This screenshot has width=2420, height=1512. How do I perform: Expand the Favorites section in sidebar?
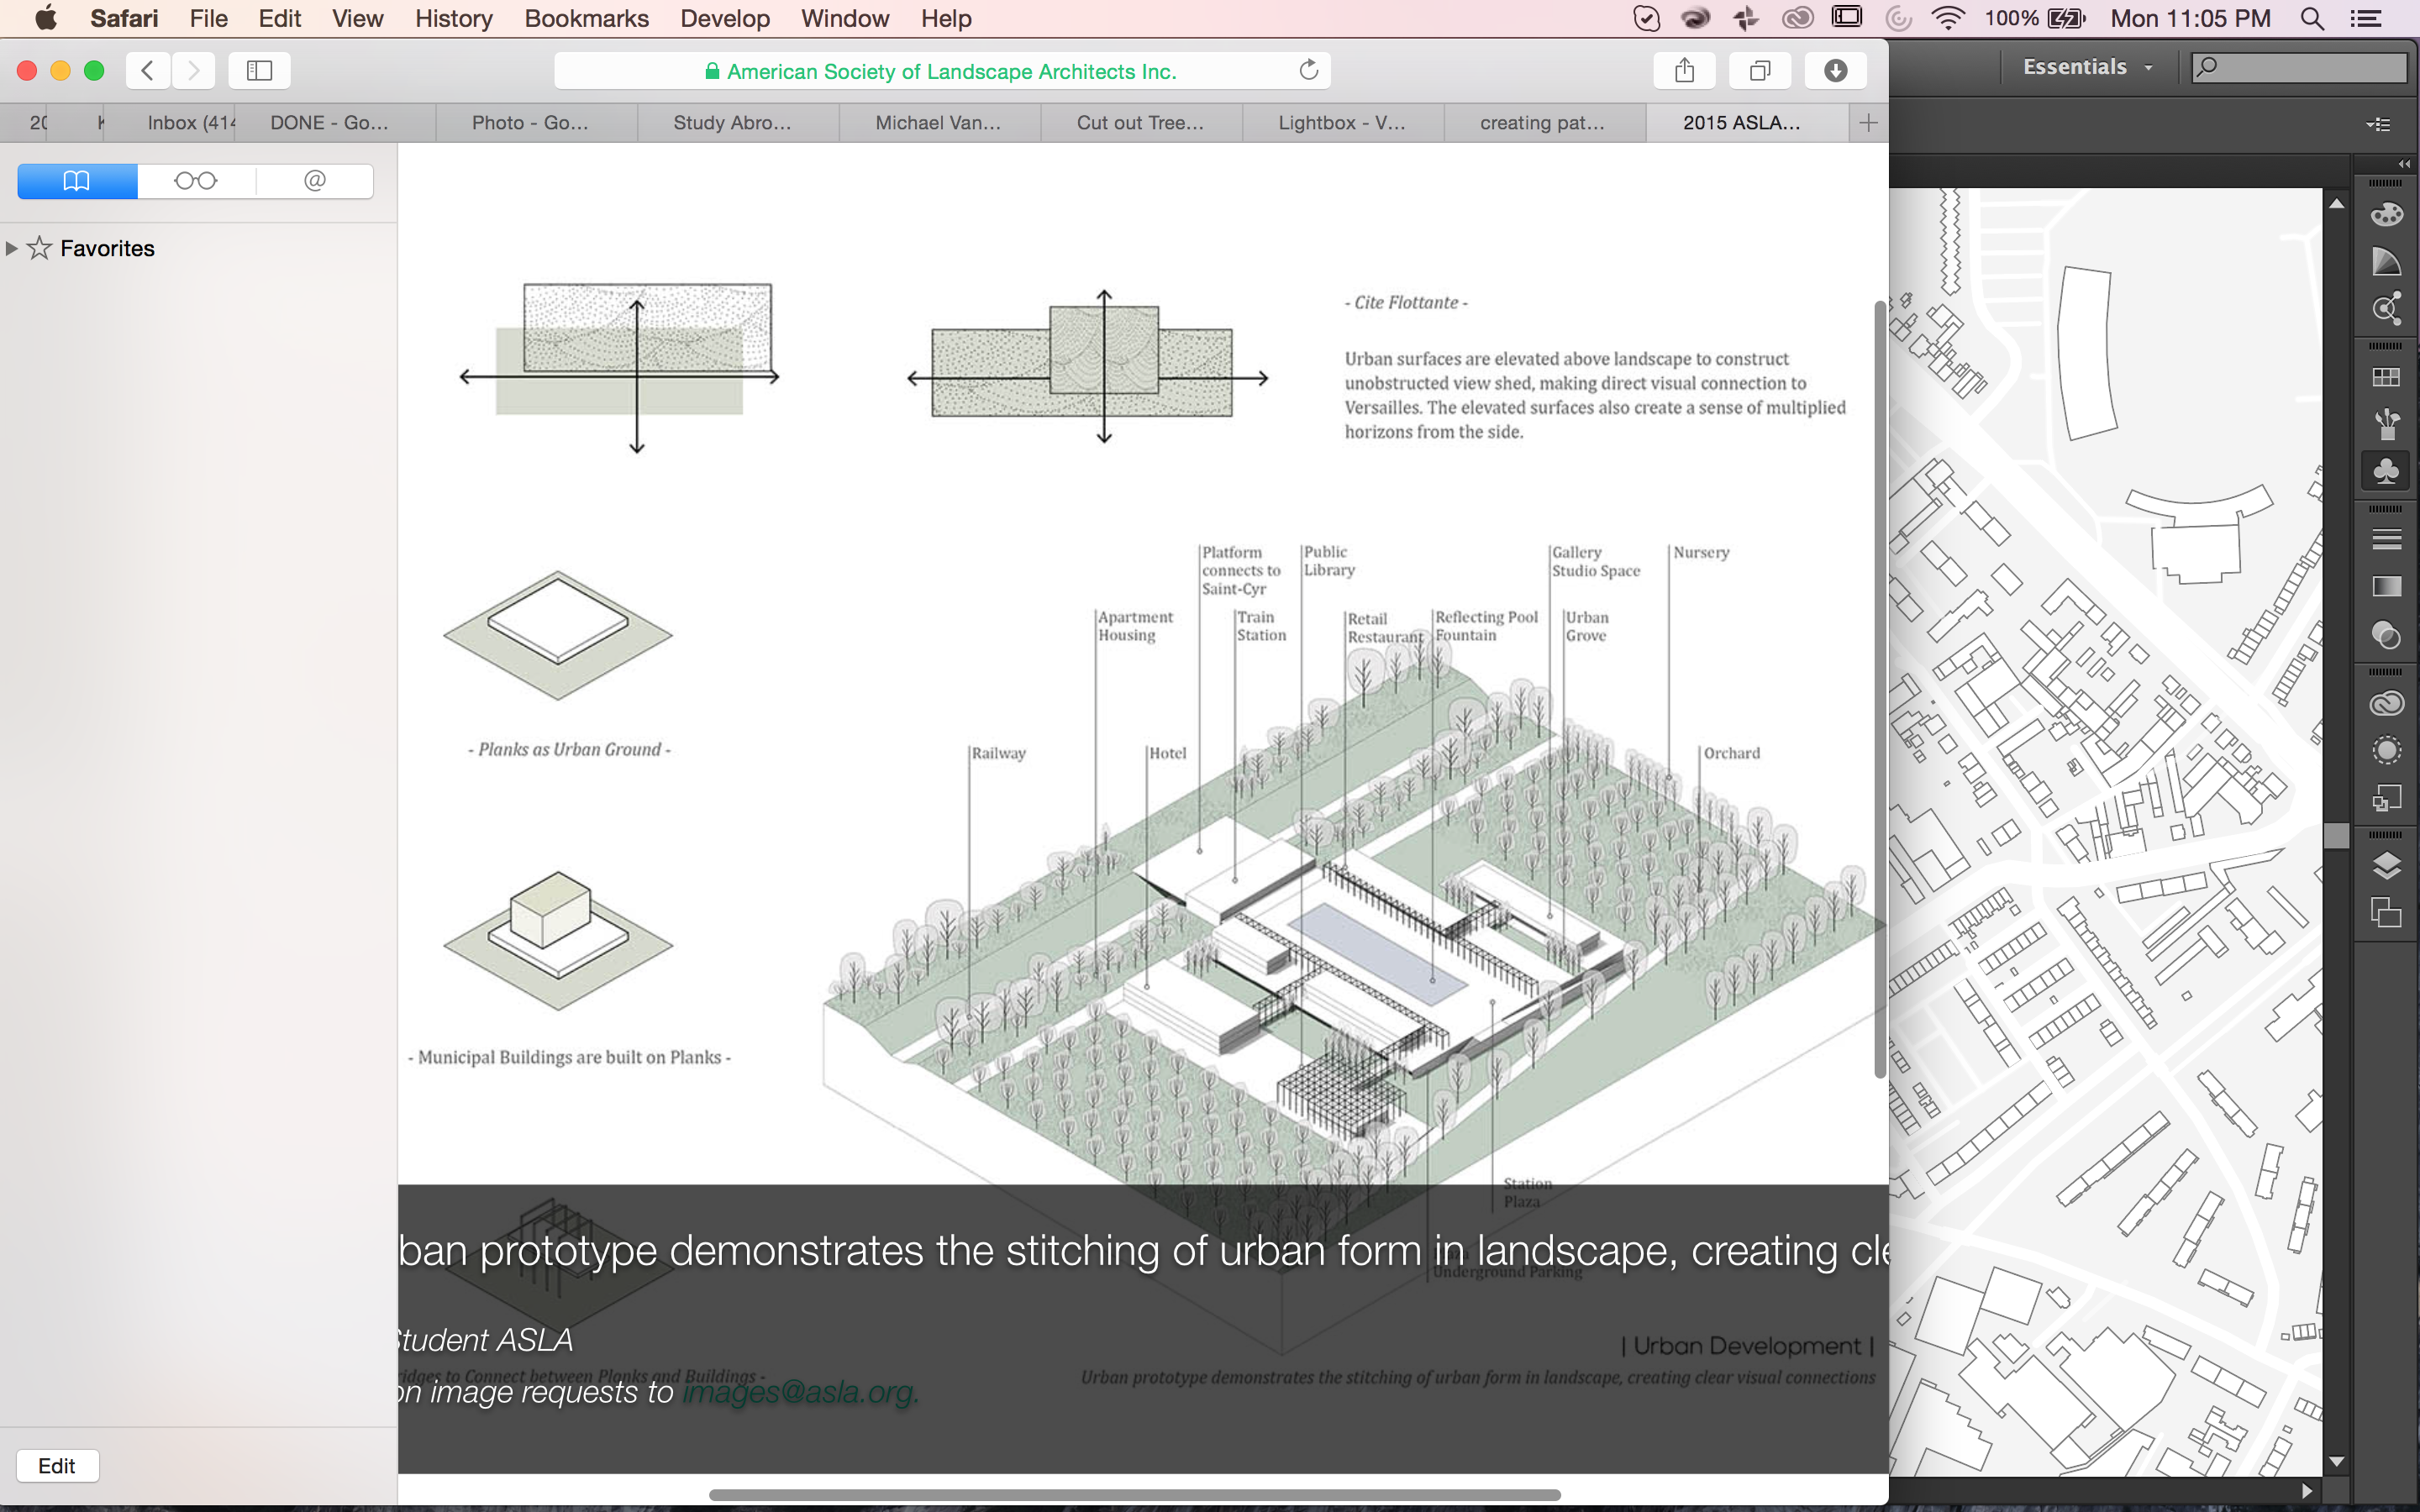[x=16, y=247]
